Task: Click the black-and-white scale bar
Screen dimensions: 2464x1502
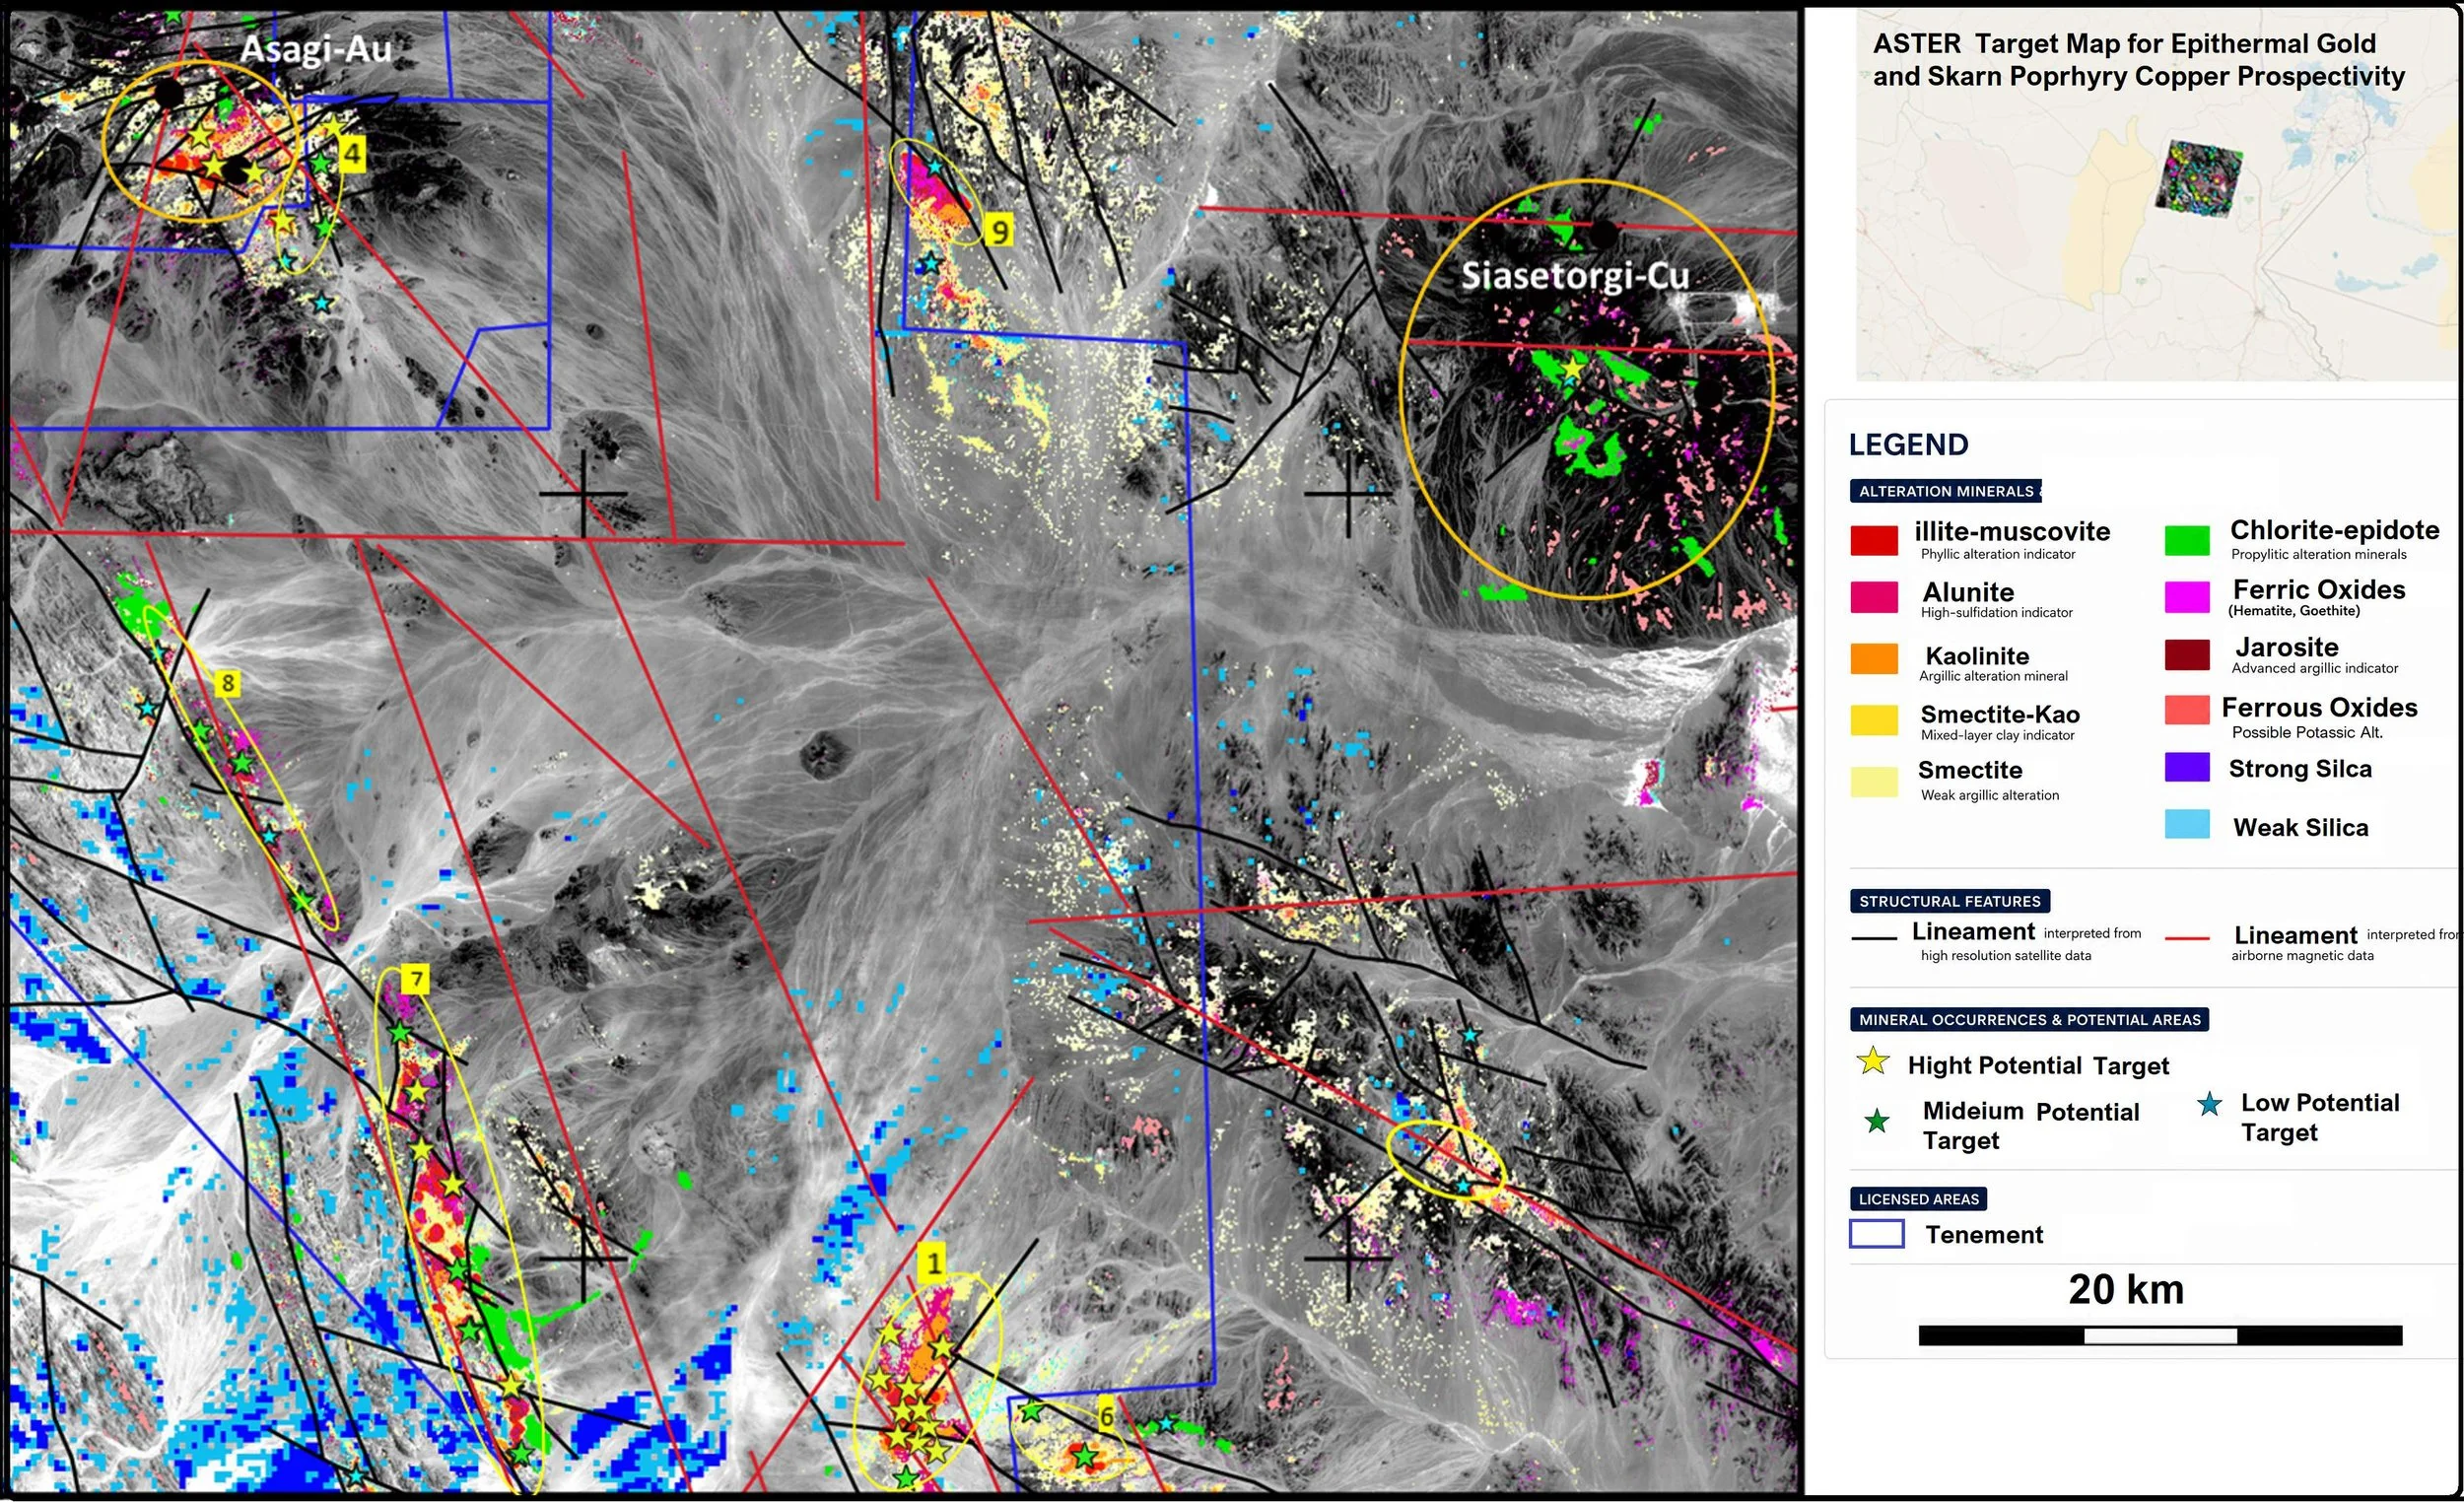Action: [x=2160, y=1335]
